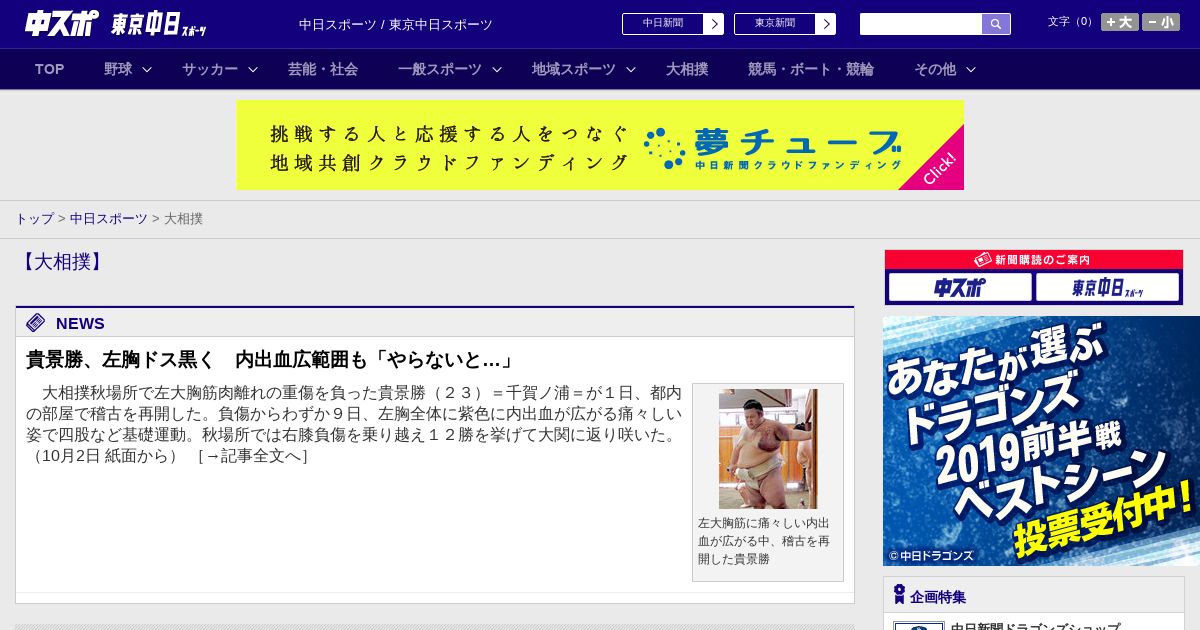1200x630 pixels.
Task: Expand the 一般スポーツ dropdown chevron
Action: [x=496, y=69]
